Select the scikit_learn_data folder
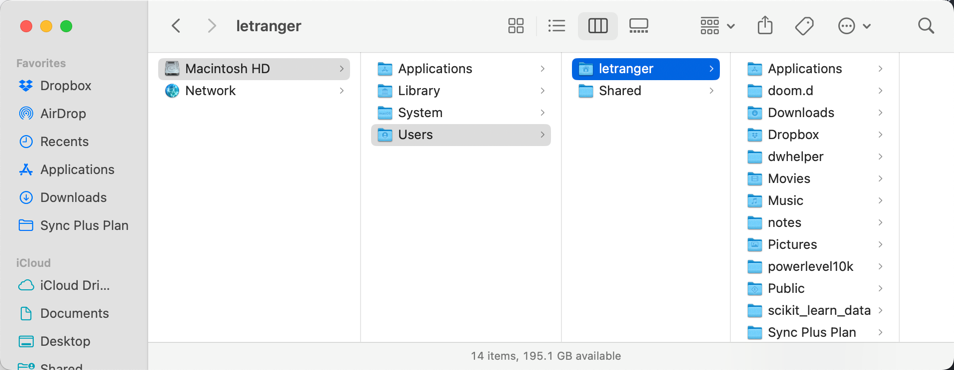954x370 pixels. tap(815, 310)
